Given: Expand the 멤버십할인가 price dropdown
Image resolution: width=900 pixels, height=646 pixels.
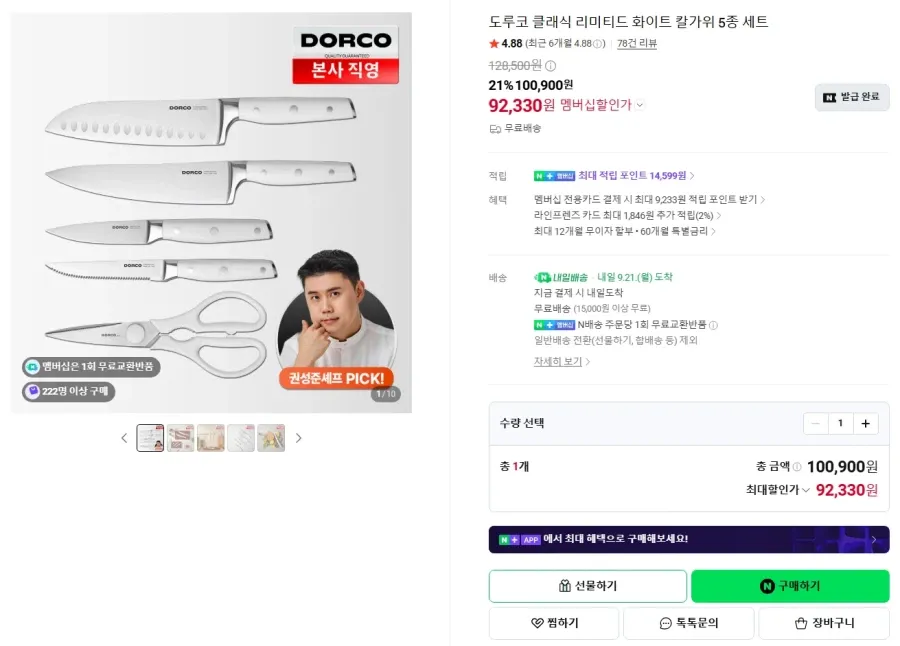Looking at the screenshot, I should tap(639, 105).
